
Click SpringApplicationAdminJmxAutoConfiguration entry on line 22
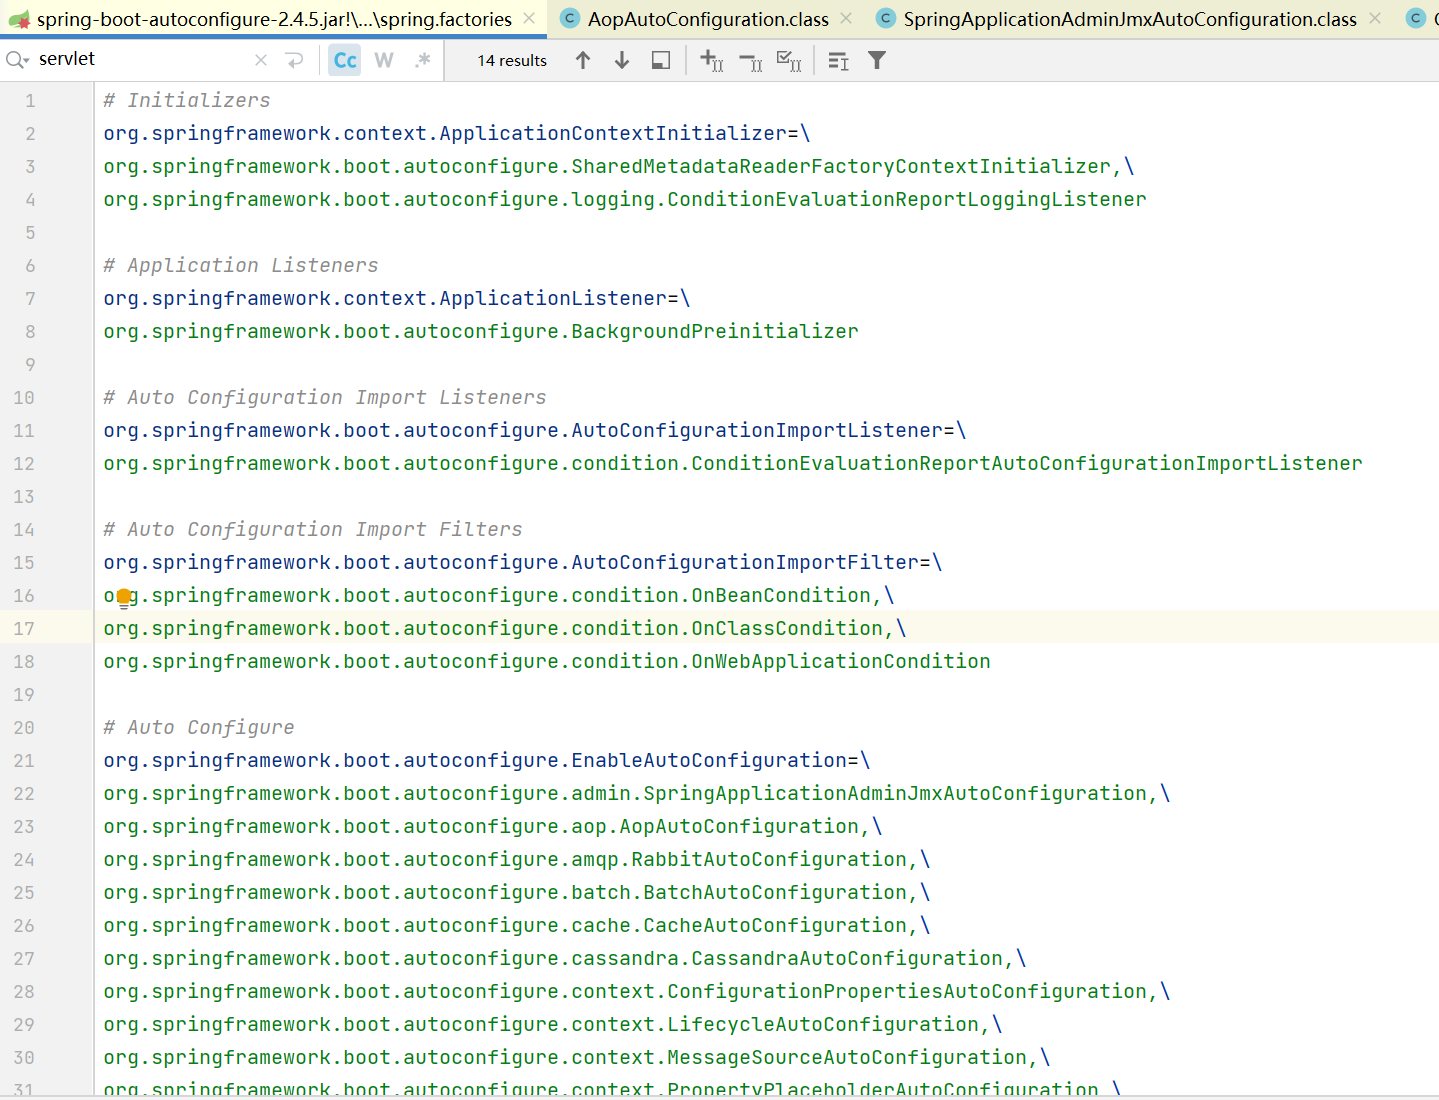[637, 793]
